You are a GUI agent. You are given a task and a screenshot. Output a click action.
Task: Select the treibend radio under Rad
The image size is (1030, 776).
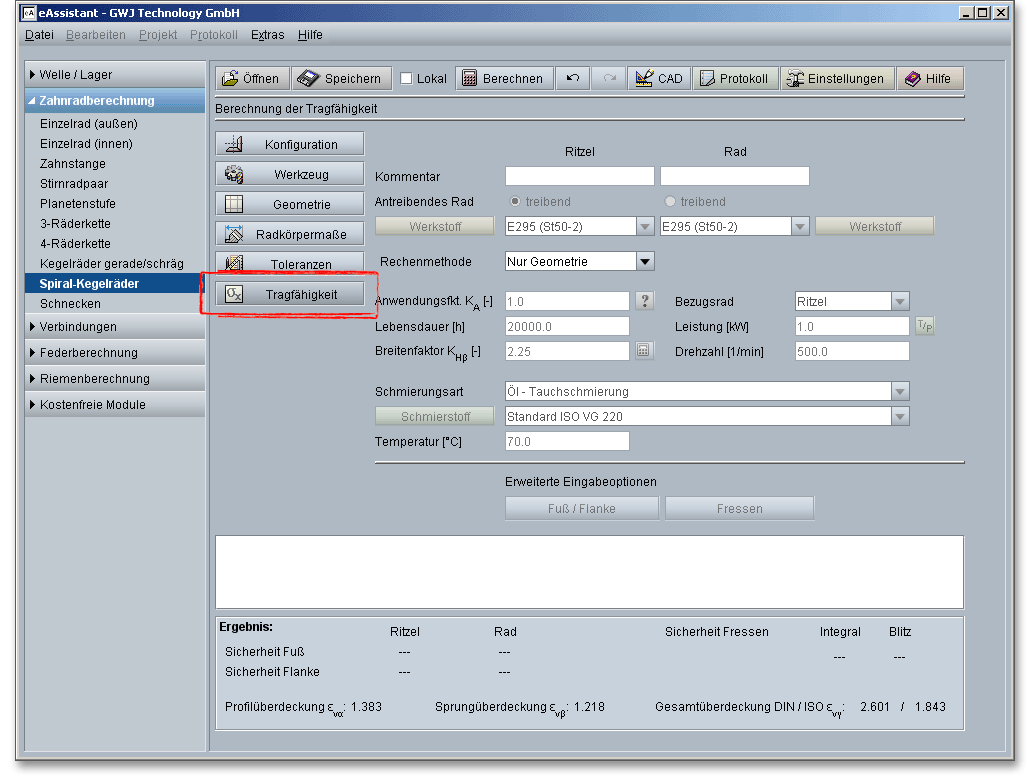670,202
